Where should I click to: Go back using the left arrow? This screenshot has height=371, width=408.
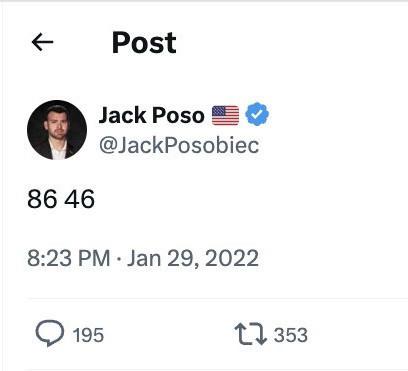pyautogui.click(x=42, y=42)
